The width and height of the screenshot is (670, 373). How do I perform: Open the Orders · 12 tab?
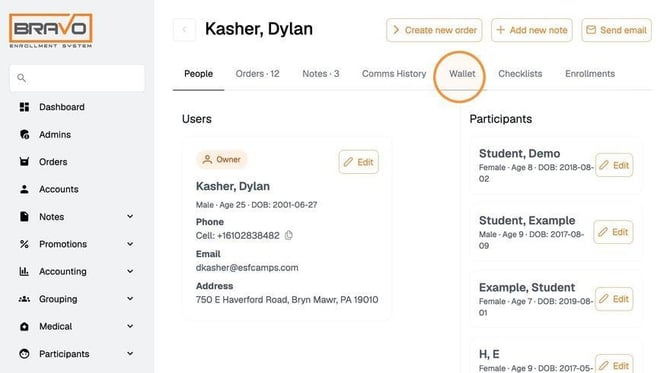click(257, 74)
